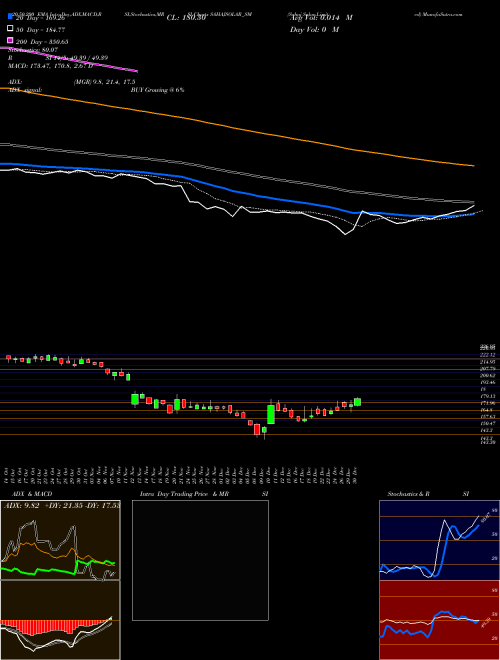Screen dimensions: 500x660
Task: Click the orange 200 day moving average line
Action: tap(236, 128)
